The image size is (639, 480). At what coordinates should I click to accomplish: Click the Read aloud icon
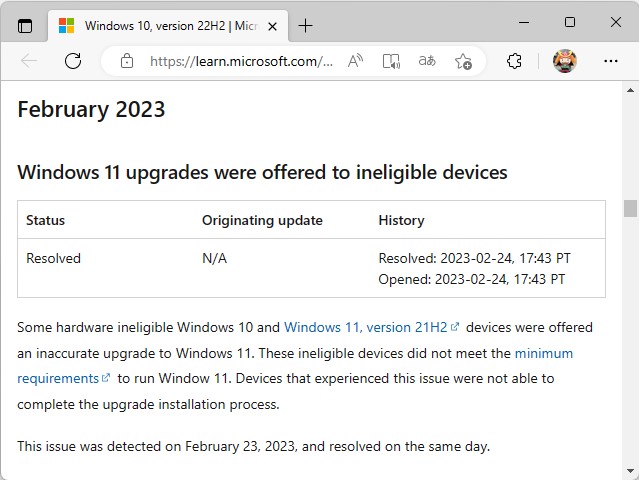(x=355, y=61)
